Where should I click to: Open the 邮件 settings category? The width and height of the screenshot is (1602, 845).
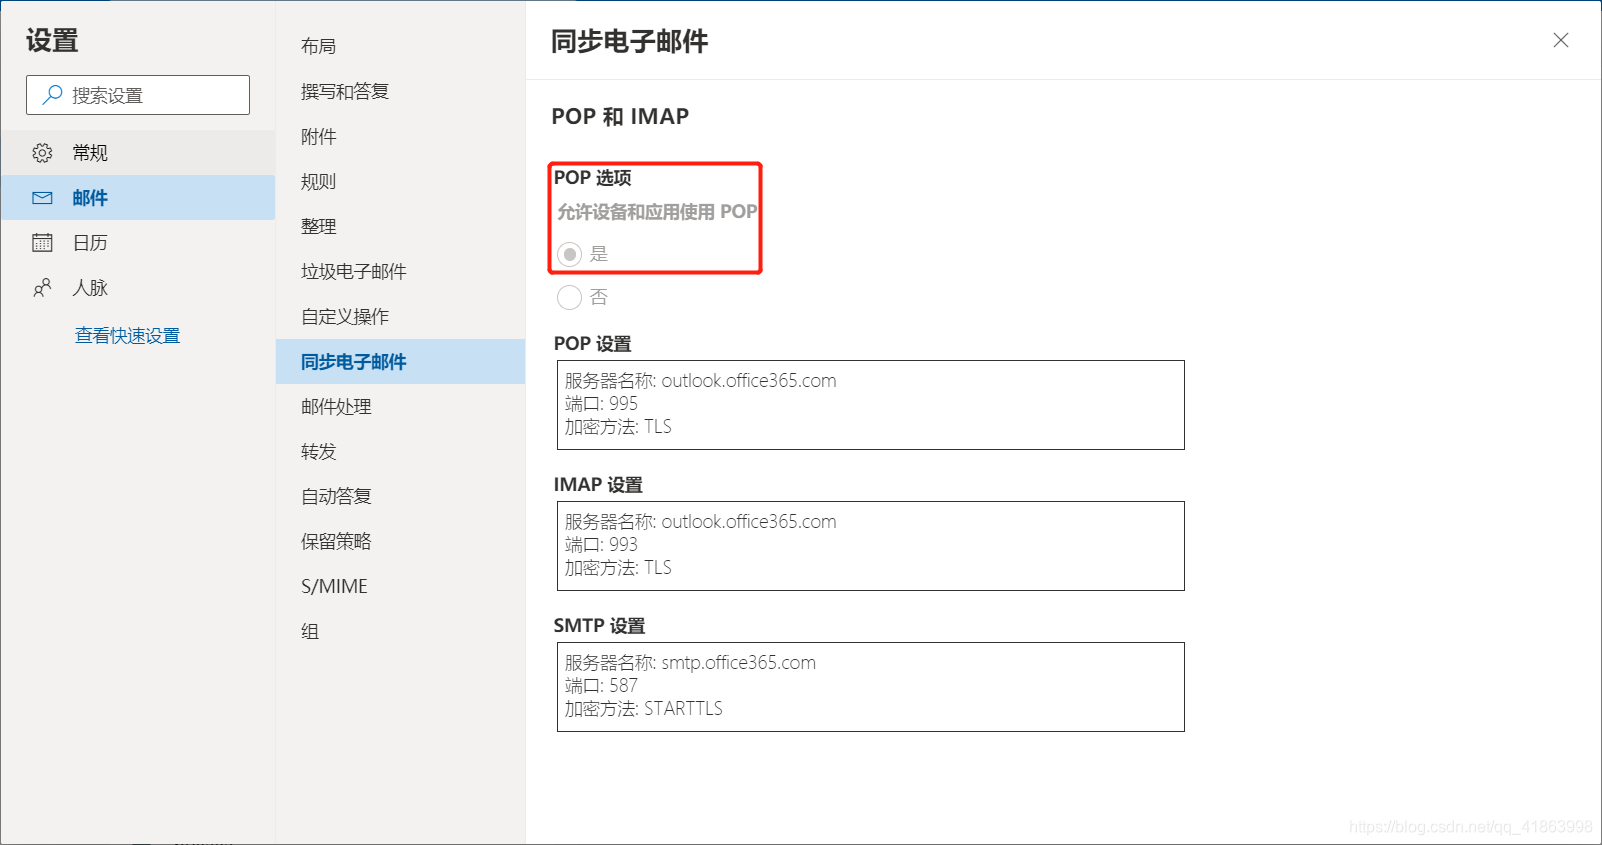(x=138, y=198)
